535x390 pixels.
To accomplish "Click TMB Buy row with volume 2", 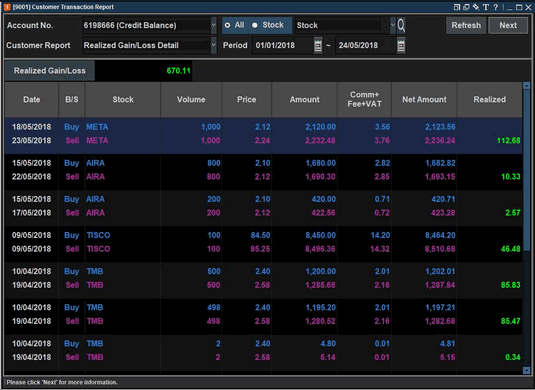I will click(263, 344).
